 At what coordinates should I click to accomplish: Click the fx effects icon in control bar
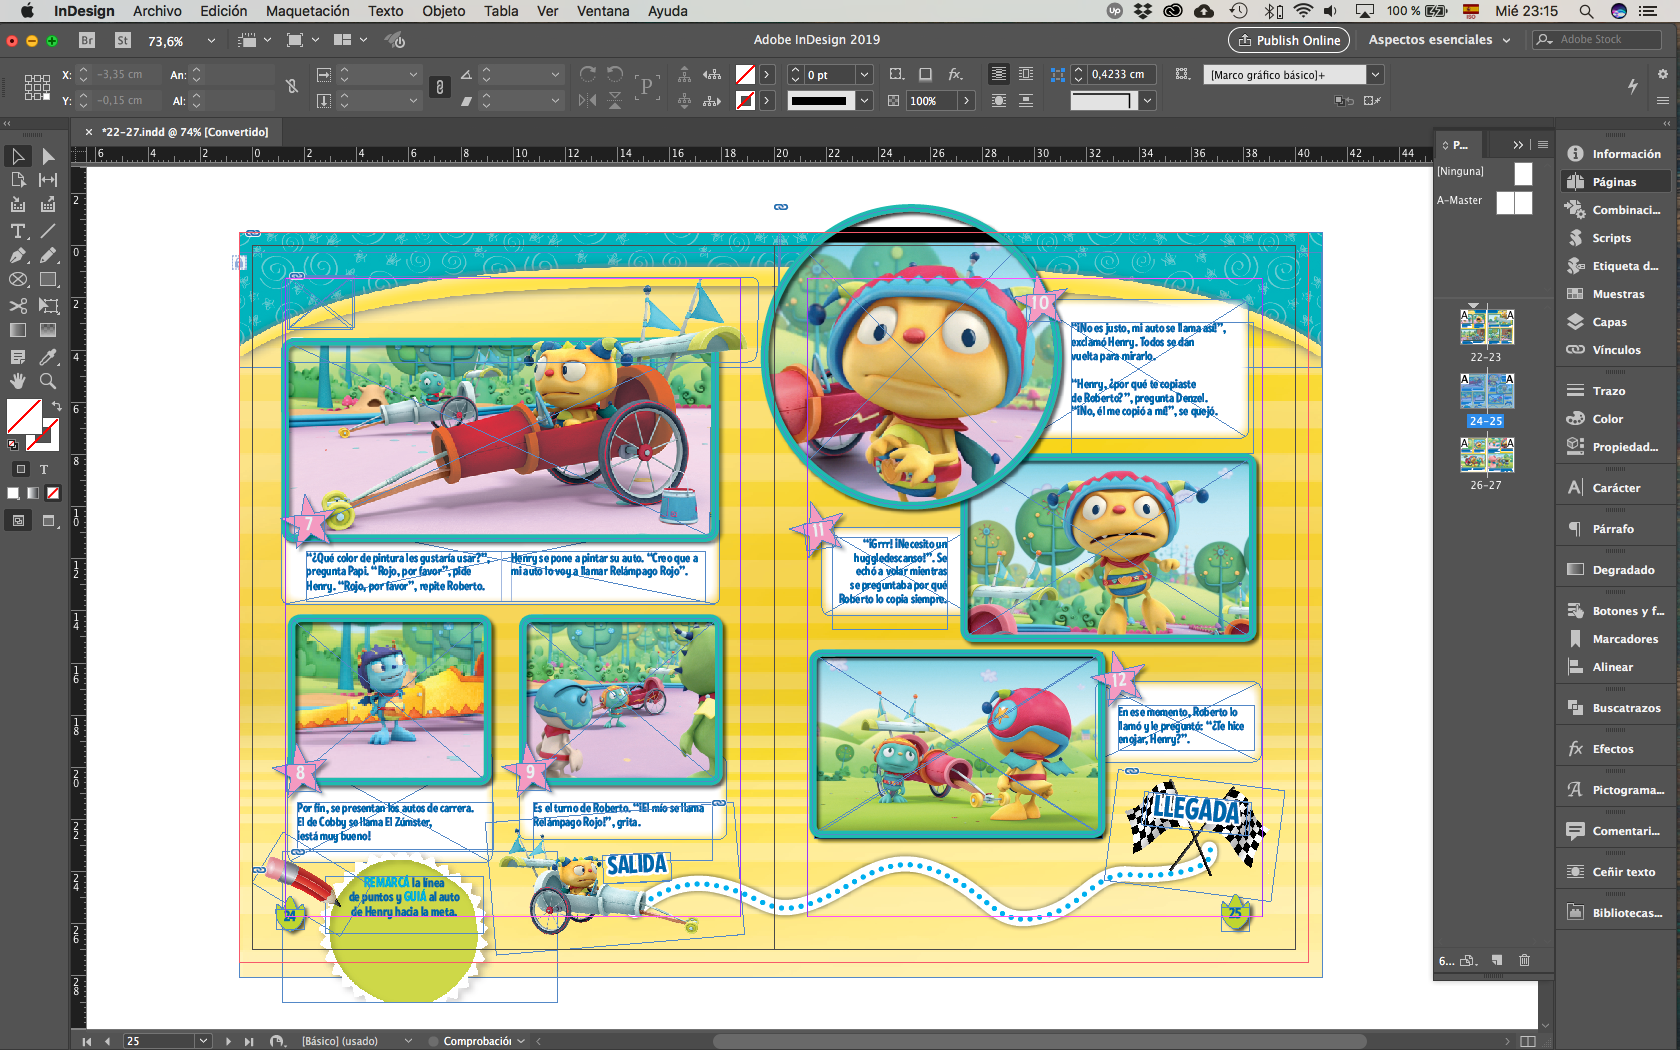[955, 74]
